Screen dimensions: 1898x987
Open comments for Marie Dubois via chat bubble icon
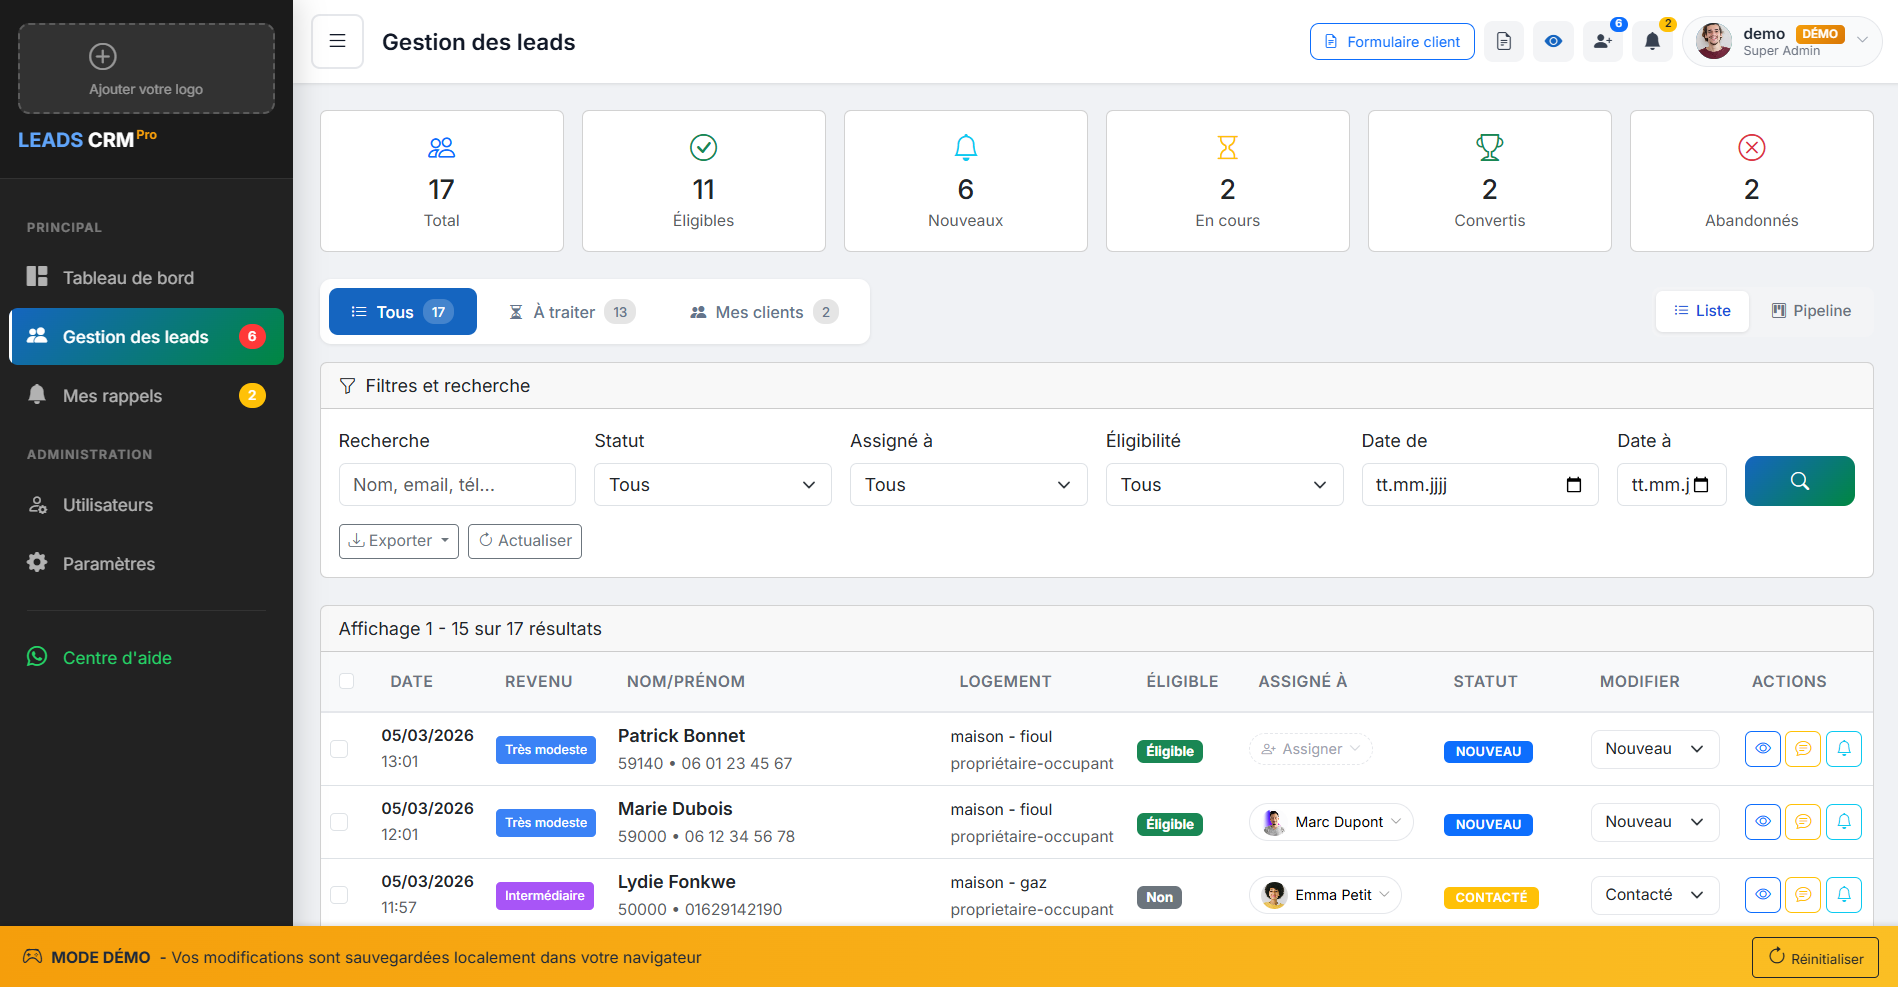click(x=1803, y=821)
